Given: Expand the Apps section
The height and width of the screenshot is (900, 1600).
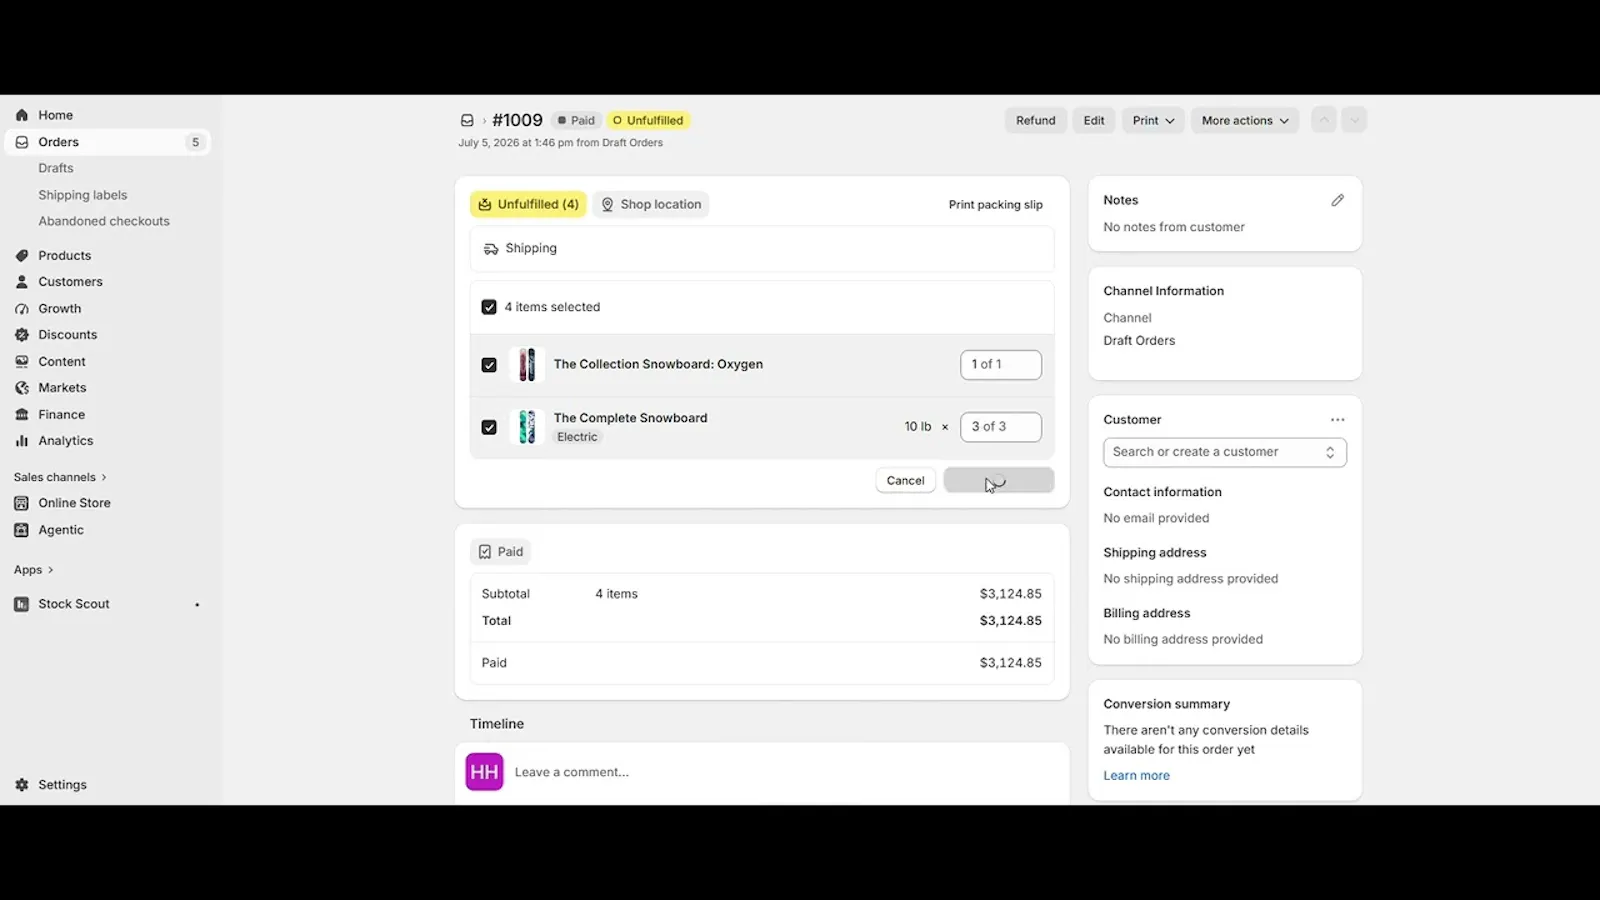Looking at the screenshot, I should tap(33, 570).
